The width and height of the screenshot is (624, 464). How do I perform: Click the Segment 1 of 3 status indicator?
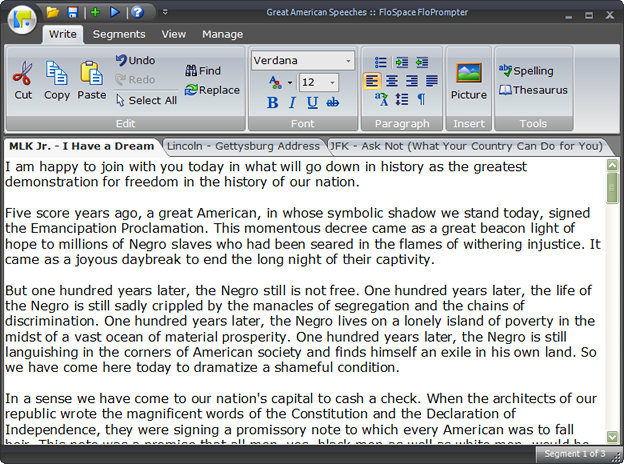(x=575, y=454)
